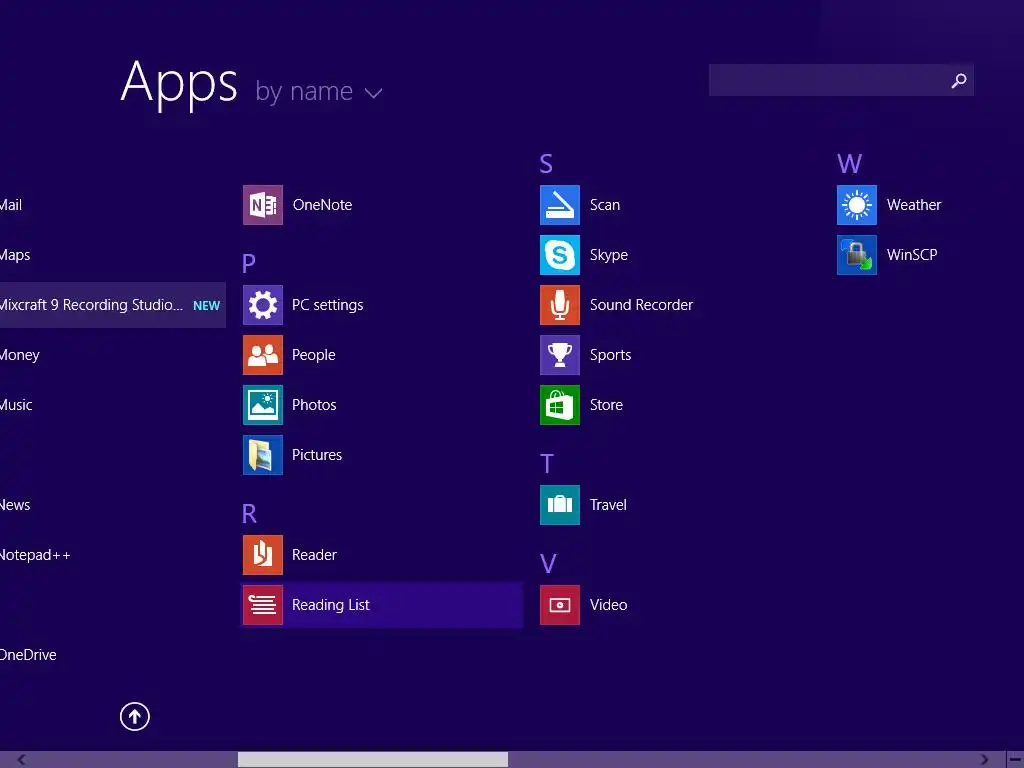Open the Sports trophy icon
The image size is (1024, 768).
560,355
